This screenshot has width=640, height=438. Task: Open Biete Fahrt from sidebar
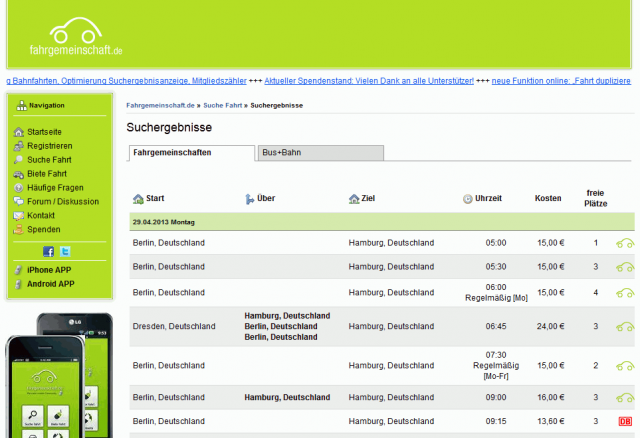(x=48, y=174)
